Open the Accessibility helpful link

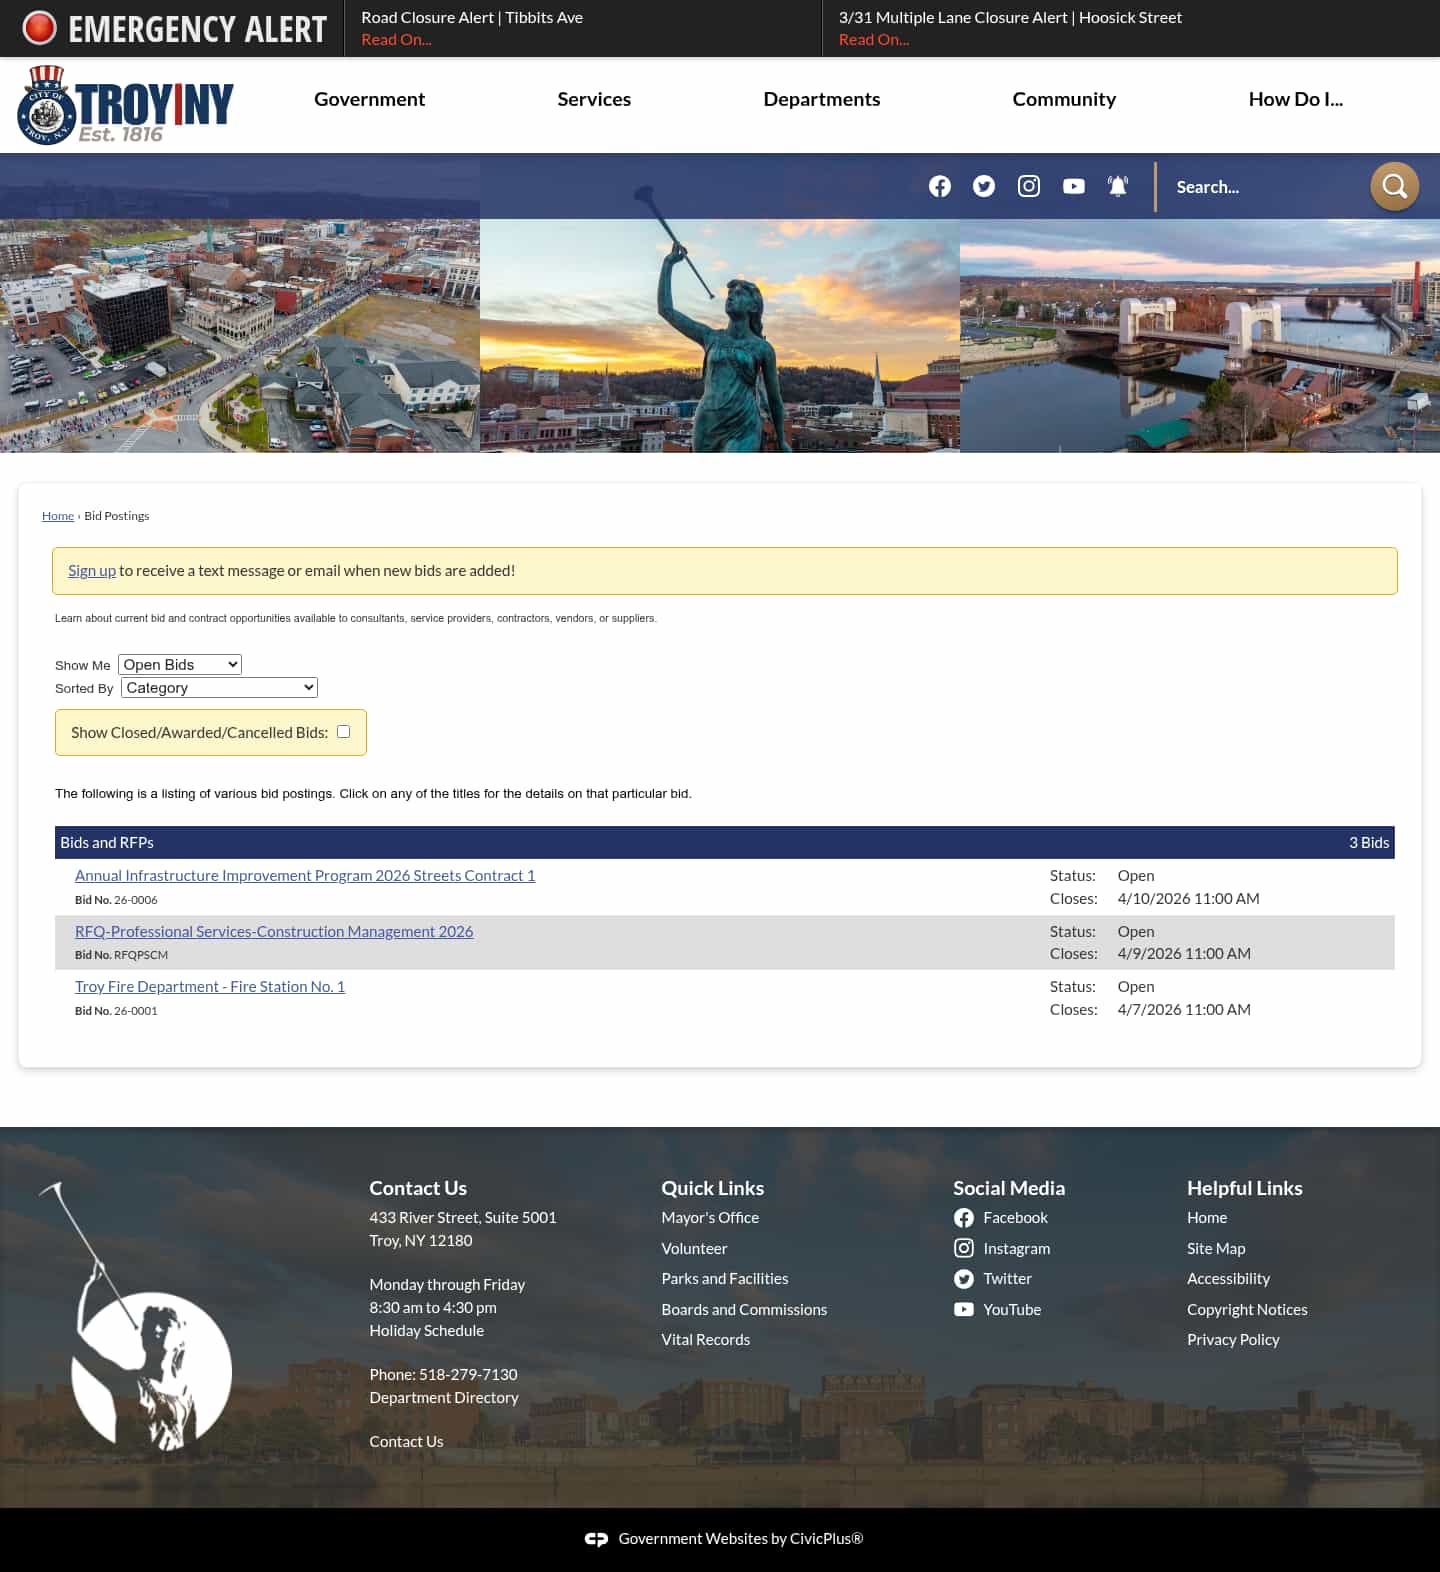(x=1228, y=1279)
